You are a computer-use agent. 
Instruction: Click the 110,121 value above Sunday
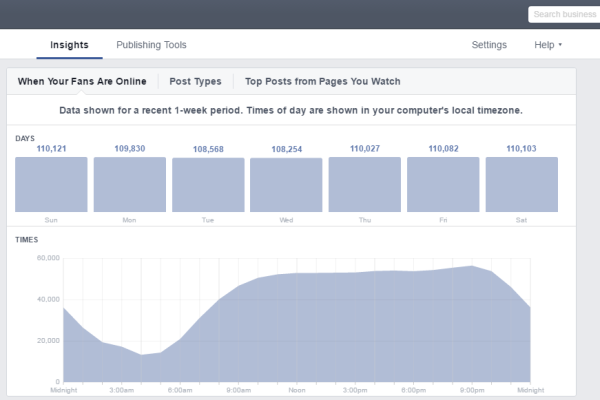51,148
